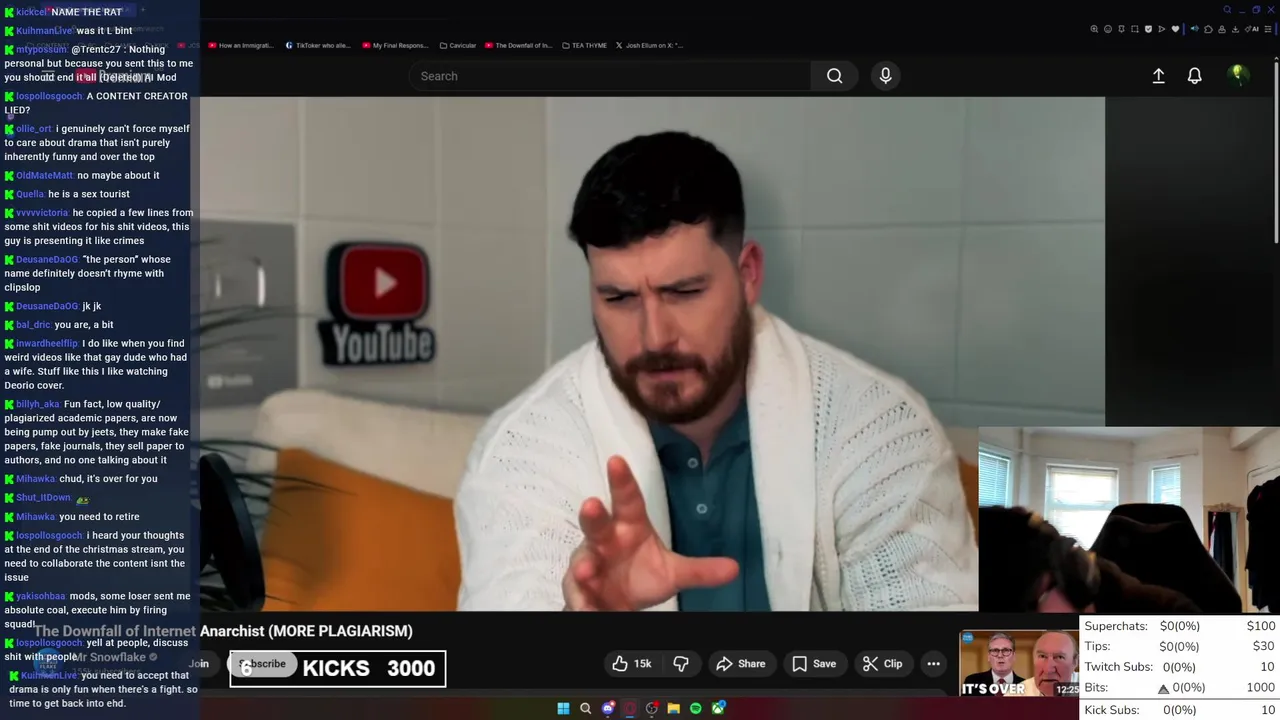Click the heart bookmark icon in toolbar
The height and width of the screenshot is (720, 1280).
pyautogui.click(x=1175, y=29)
